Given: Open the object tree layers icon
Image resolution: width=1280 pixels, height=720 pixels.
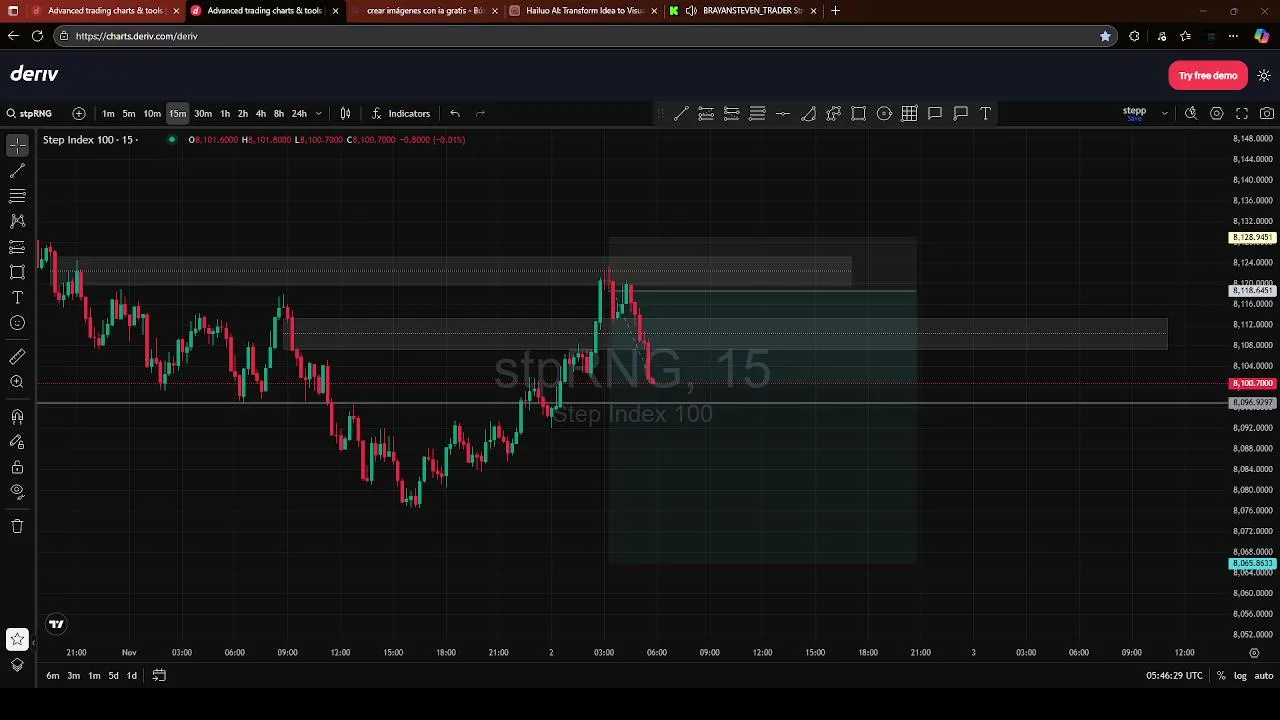Looking at the screenshot, I should (17, 665).
